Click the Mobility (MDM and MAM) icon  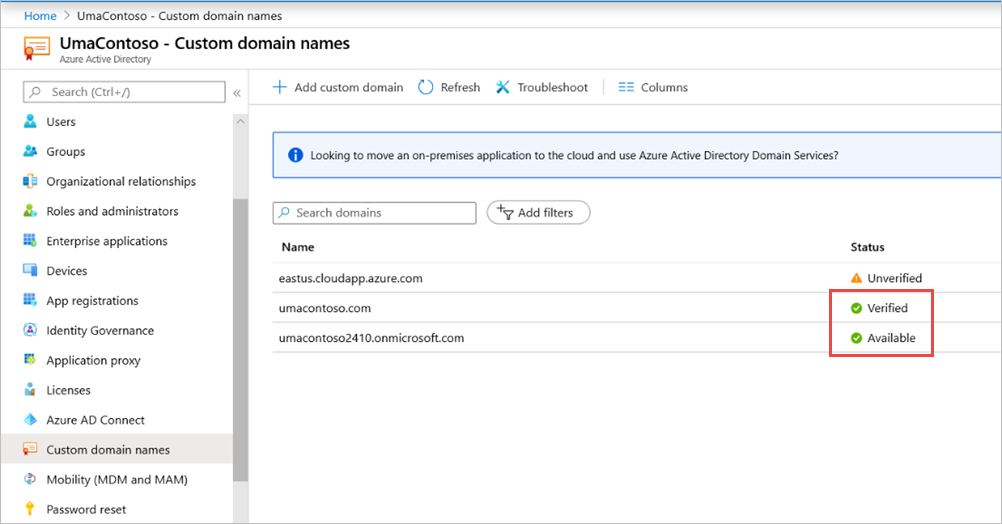pos(30,479)
